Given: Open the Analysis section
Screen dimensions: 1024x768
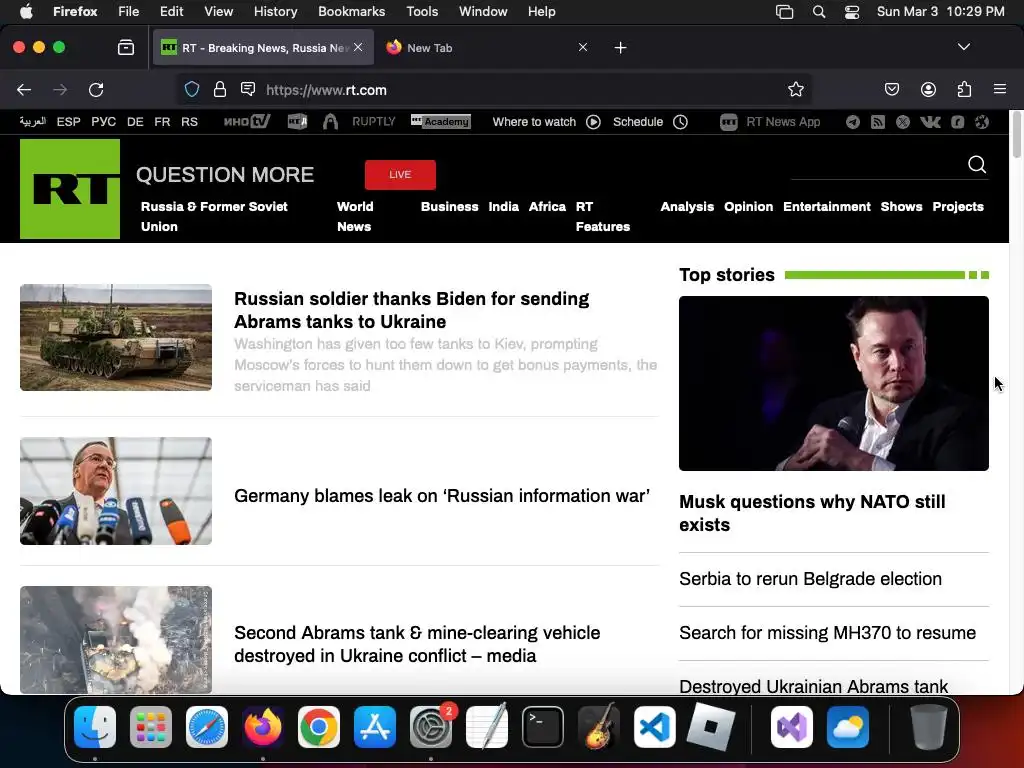Looking at the screenshot, I should point(687,206).
